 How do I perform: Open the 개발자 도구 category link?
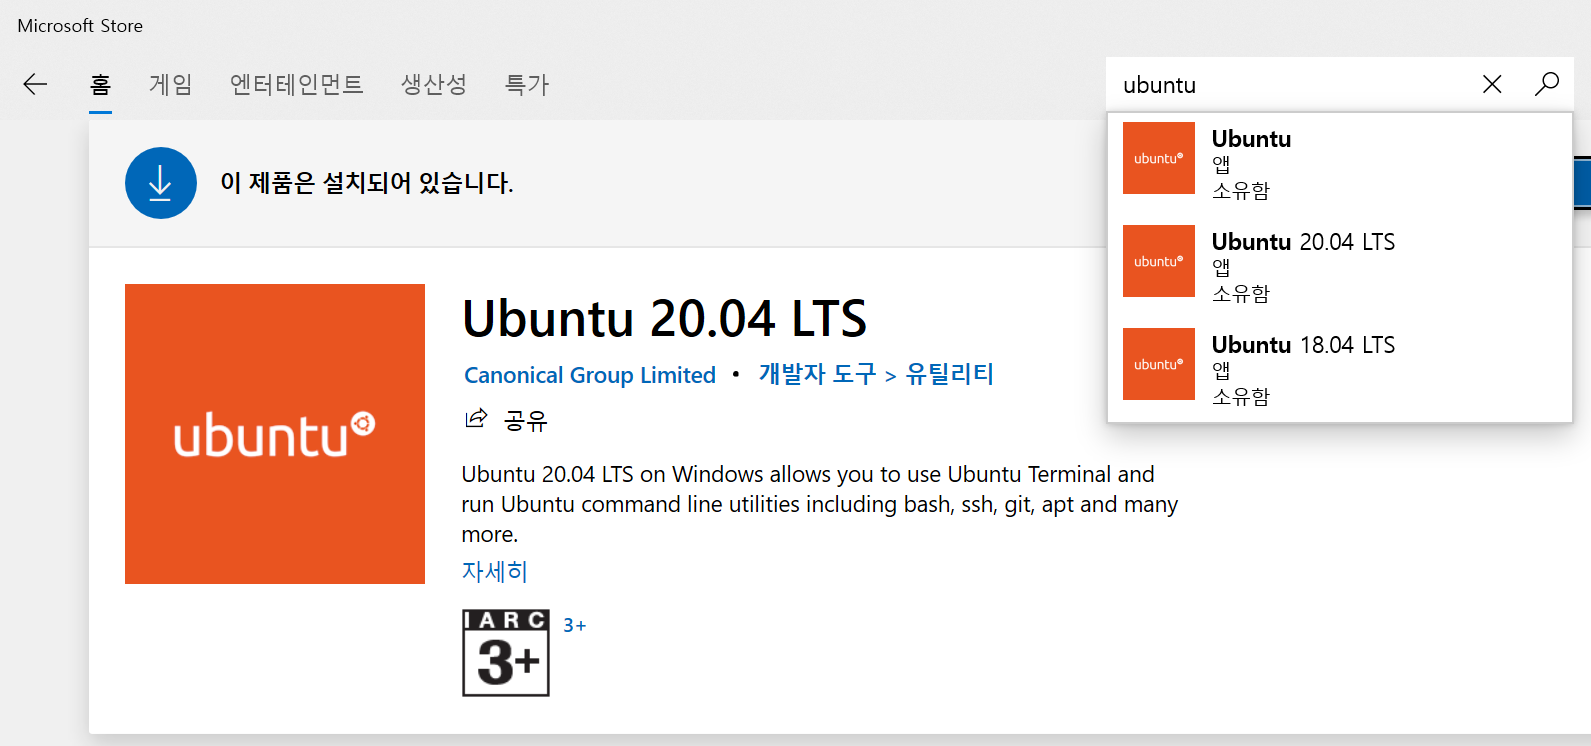[x=817, y=374]
